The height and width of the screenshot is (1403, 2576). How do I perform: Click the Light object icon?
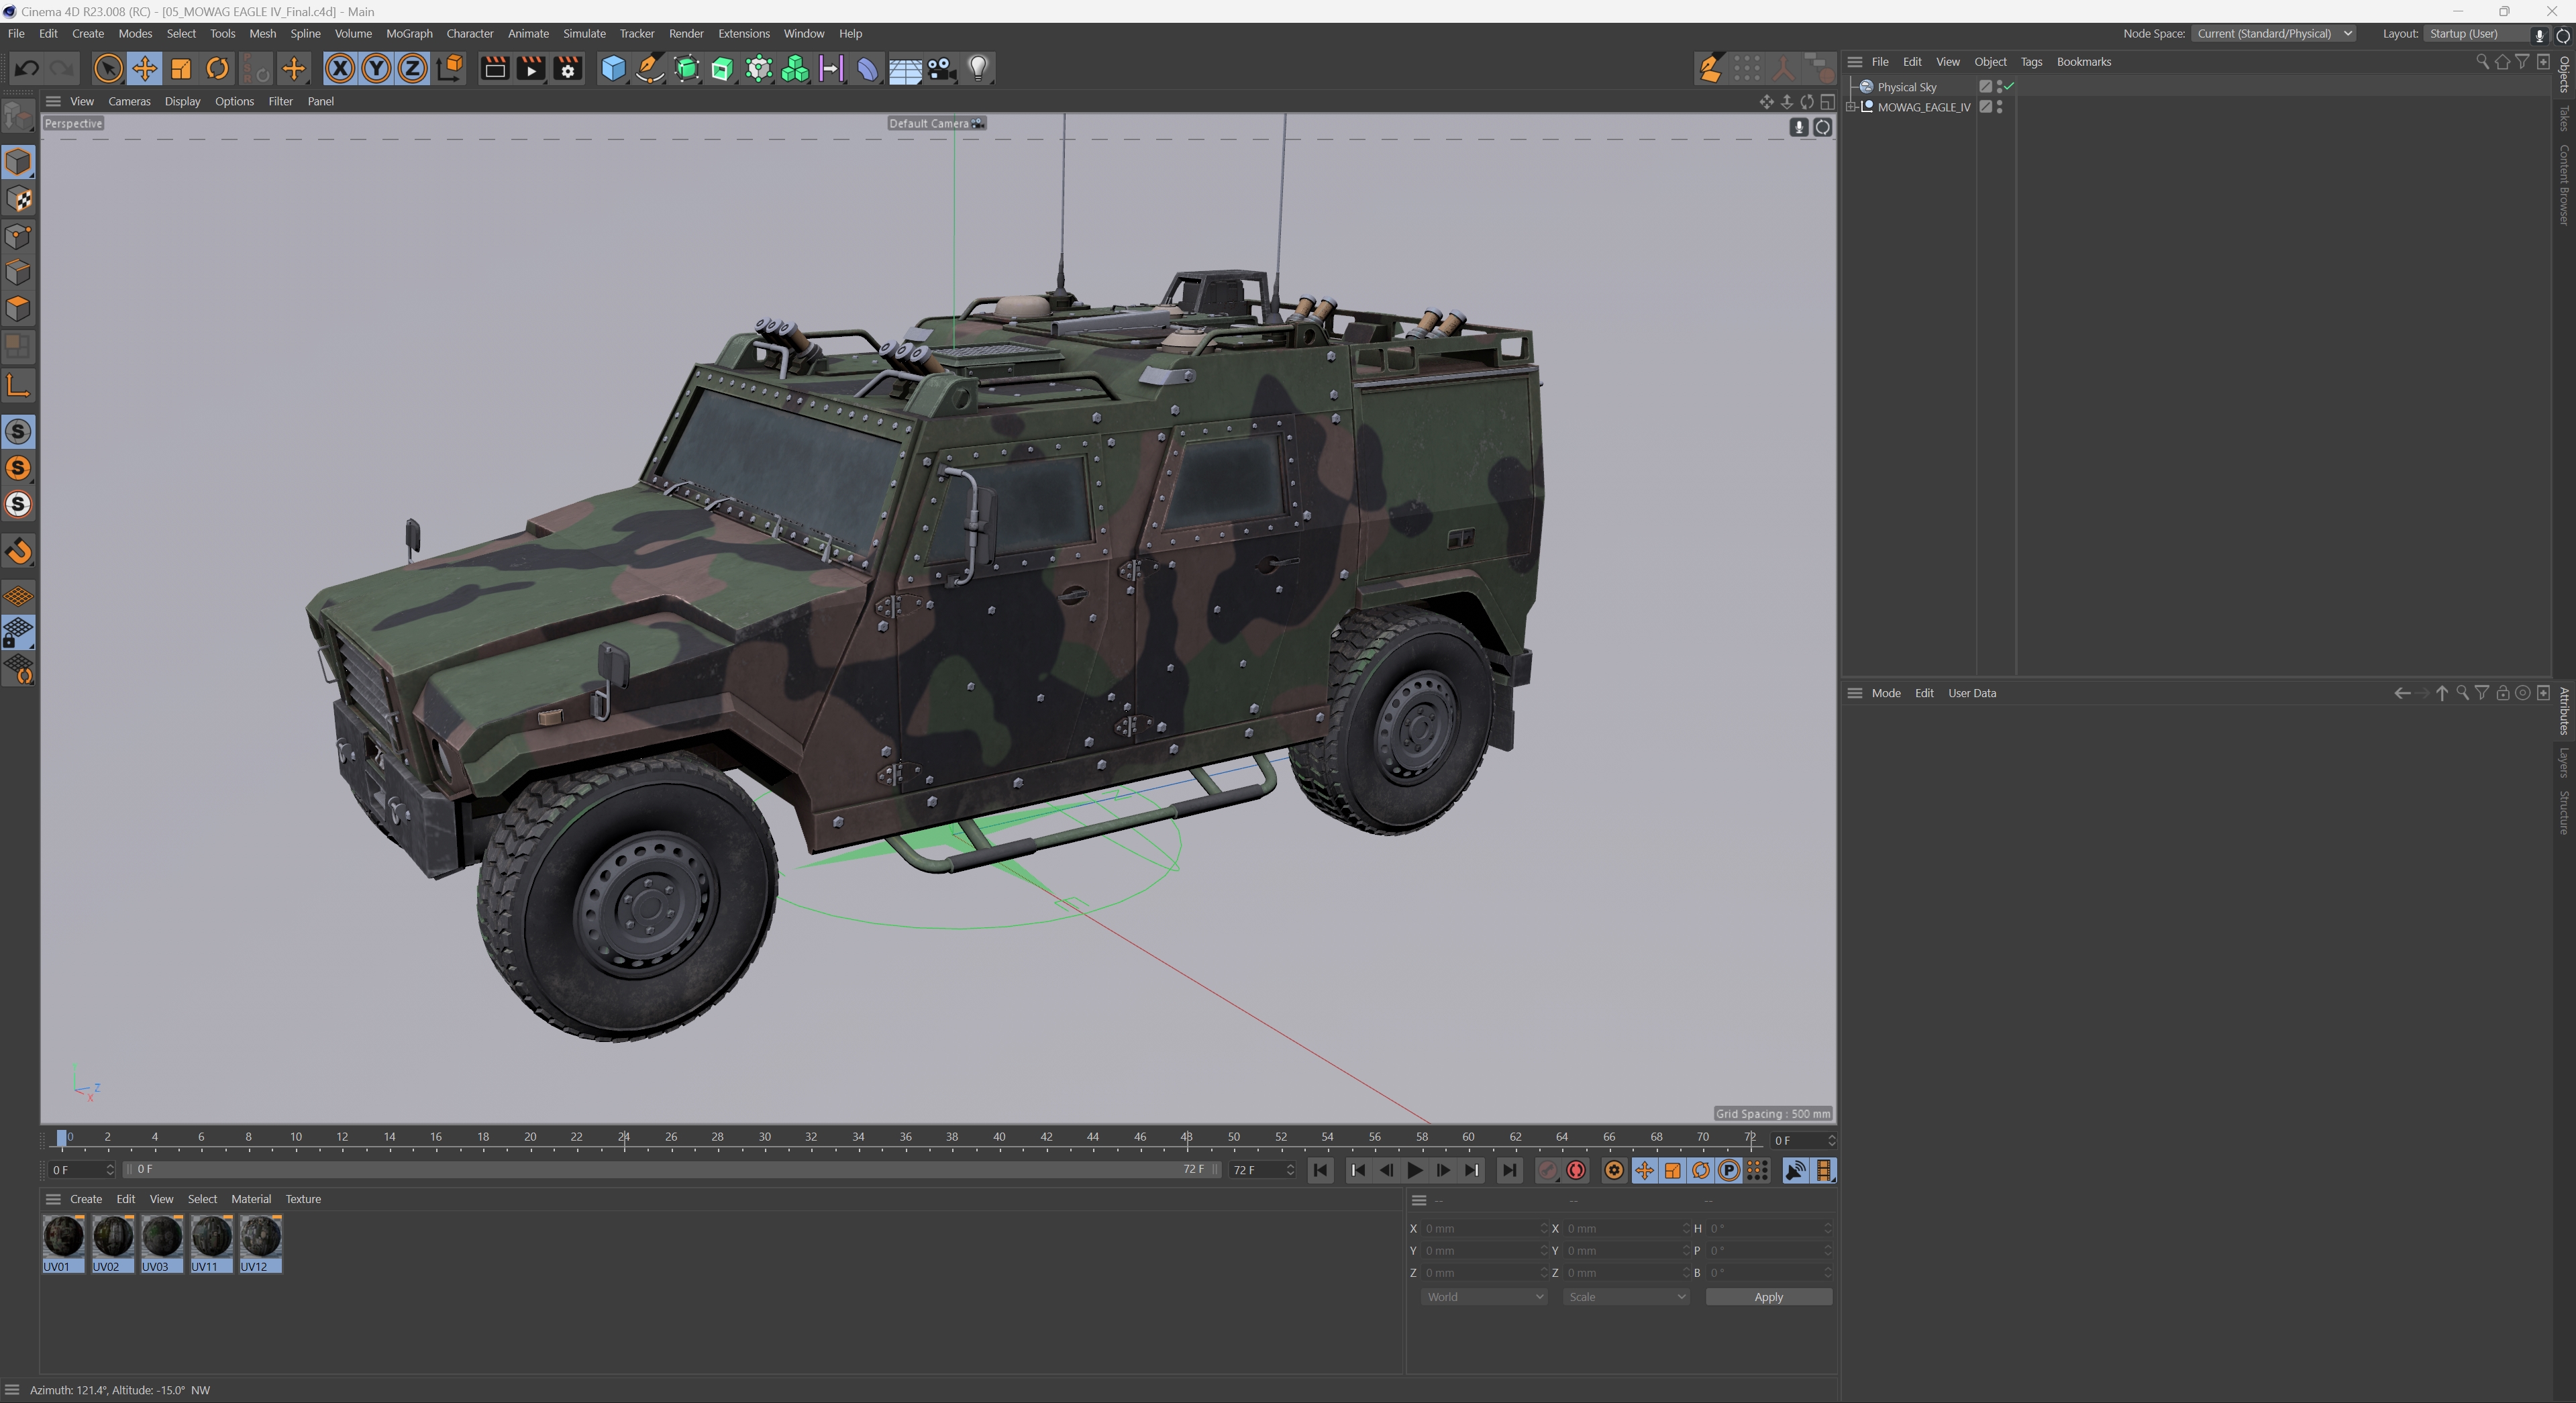pyautogui.click(x=977, y=69)
